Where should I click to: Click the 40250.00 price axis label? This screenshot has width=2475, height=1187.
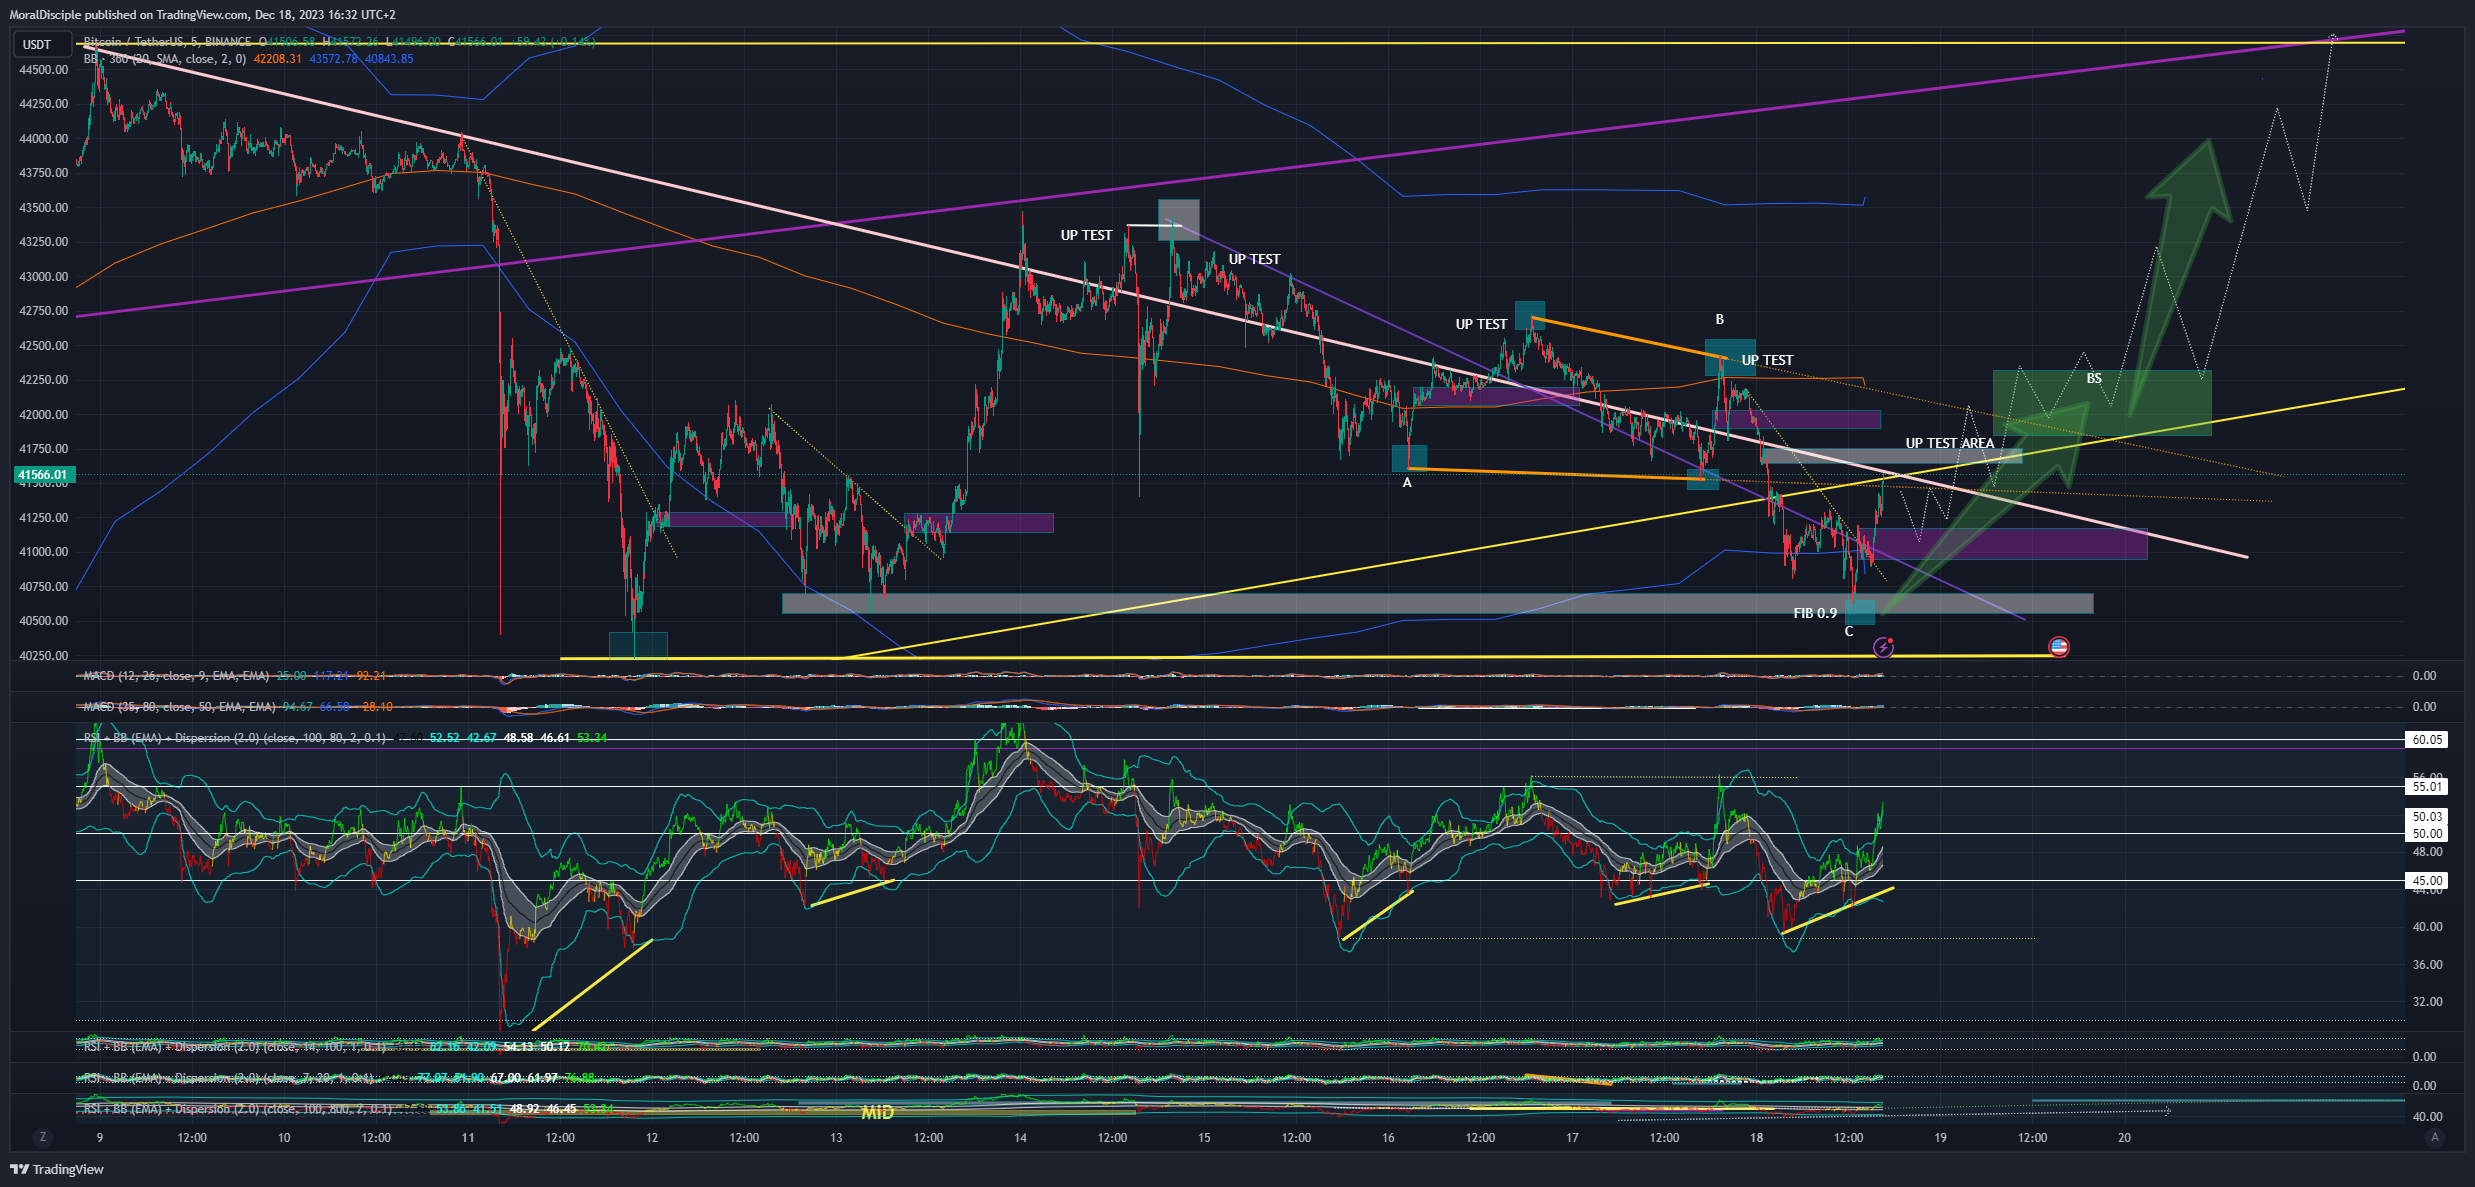click(x=43, y=656)
